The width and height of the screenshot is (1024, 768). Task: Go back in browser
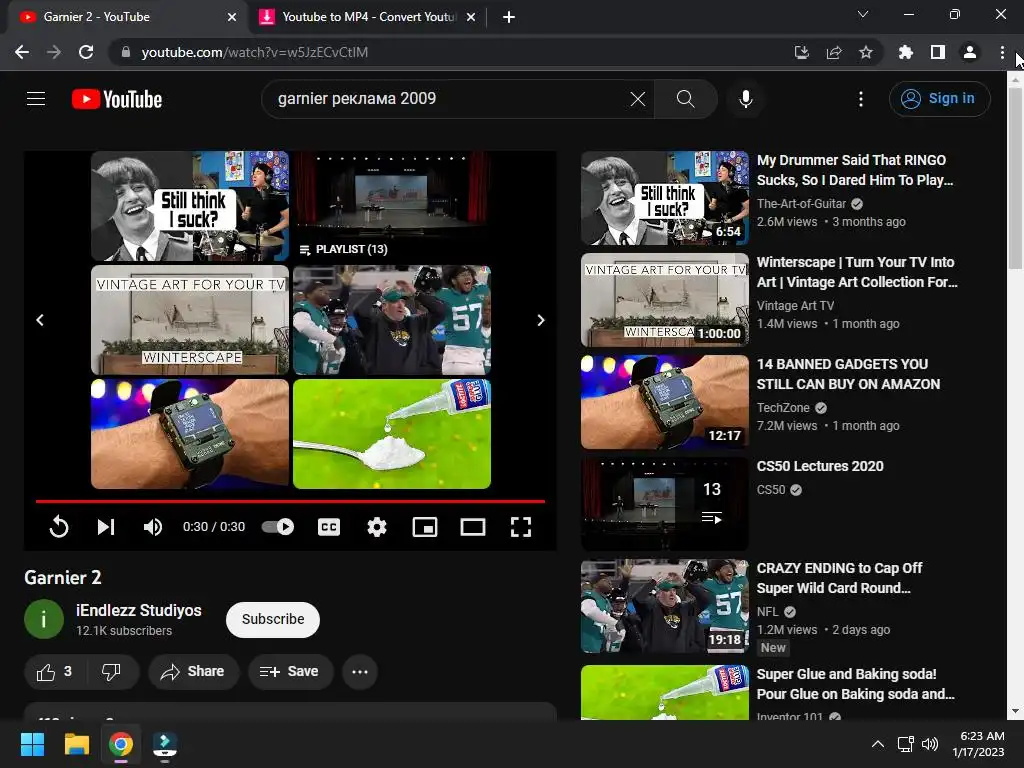click(22, 52)
